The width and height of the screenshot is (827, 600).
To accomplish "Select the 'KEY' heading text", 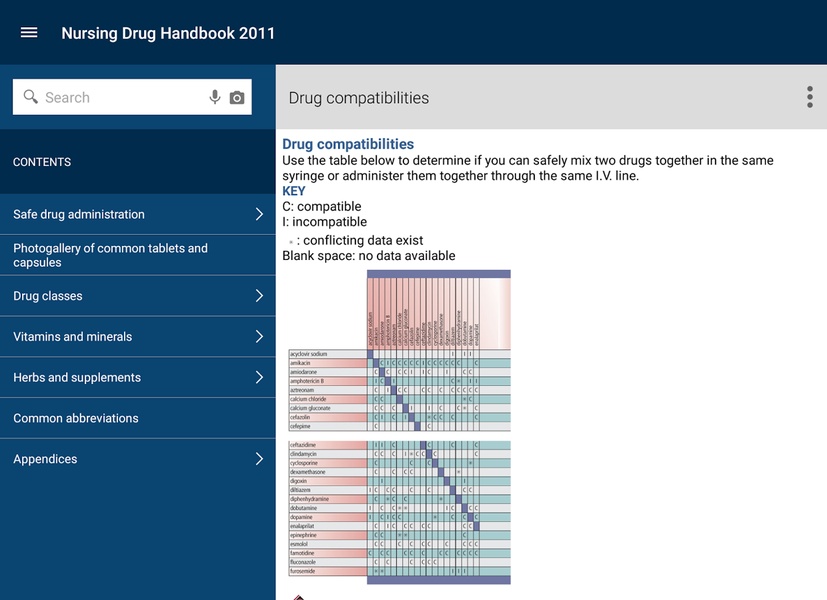I will click(x=294, y=191).
